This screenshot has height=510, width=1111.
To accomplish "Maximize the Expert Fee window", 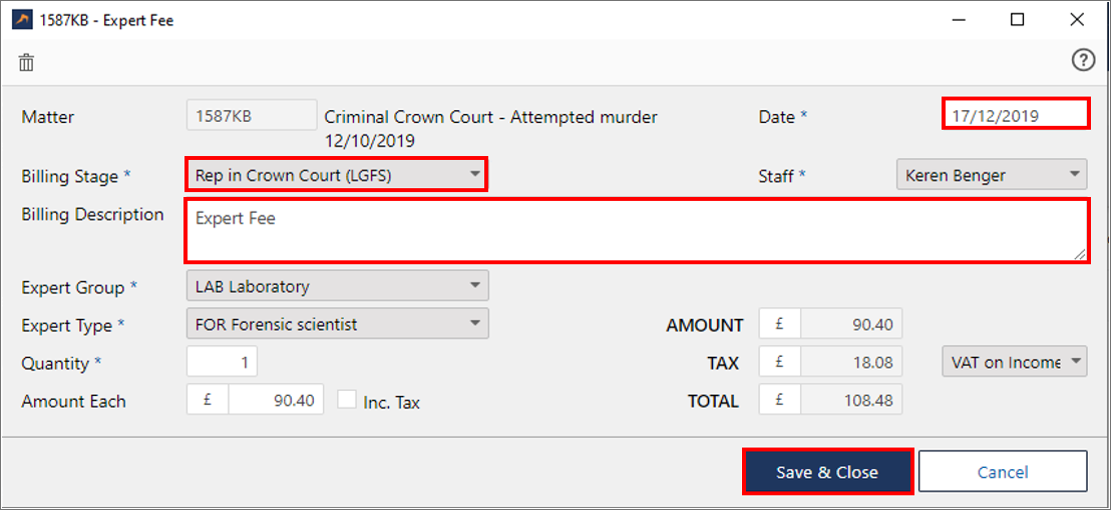I will (x=1017, y=20).
